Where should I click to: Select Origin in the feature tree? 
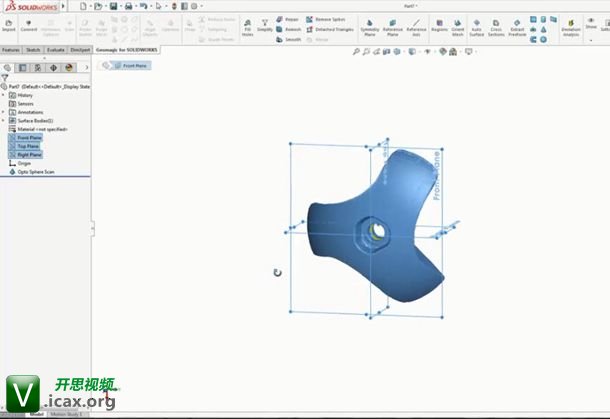pos(19,163)
